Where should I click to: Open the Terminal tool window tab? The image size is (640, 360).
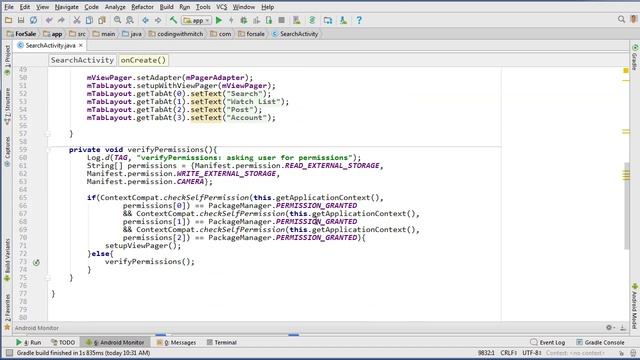click(222, 342)
